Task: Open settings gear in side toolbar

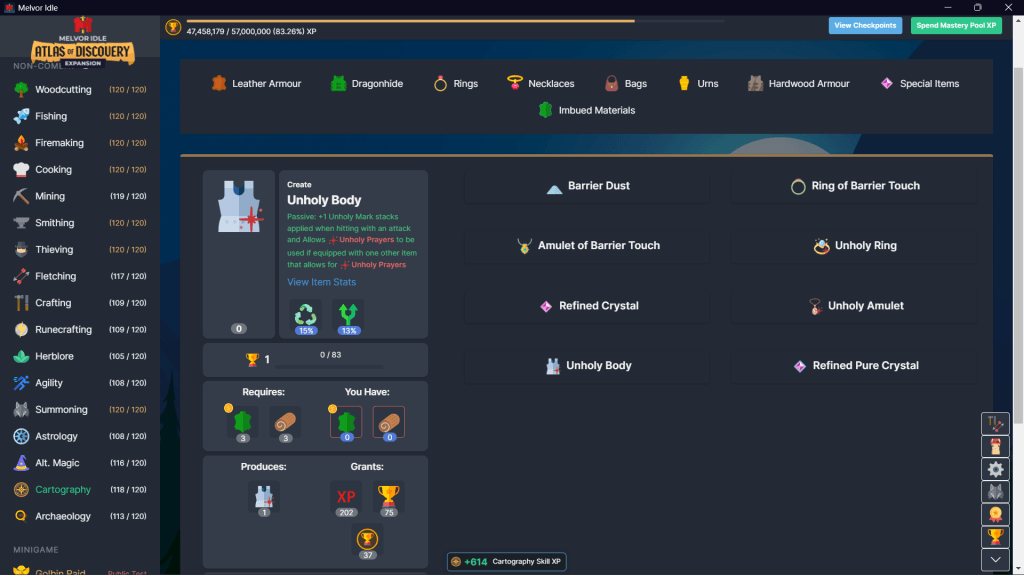Action: [x=995, y=469]
